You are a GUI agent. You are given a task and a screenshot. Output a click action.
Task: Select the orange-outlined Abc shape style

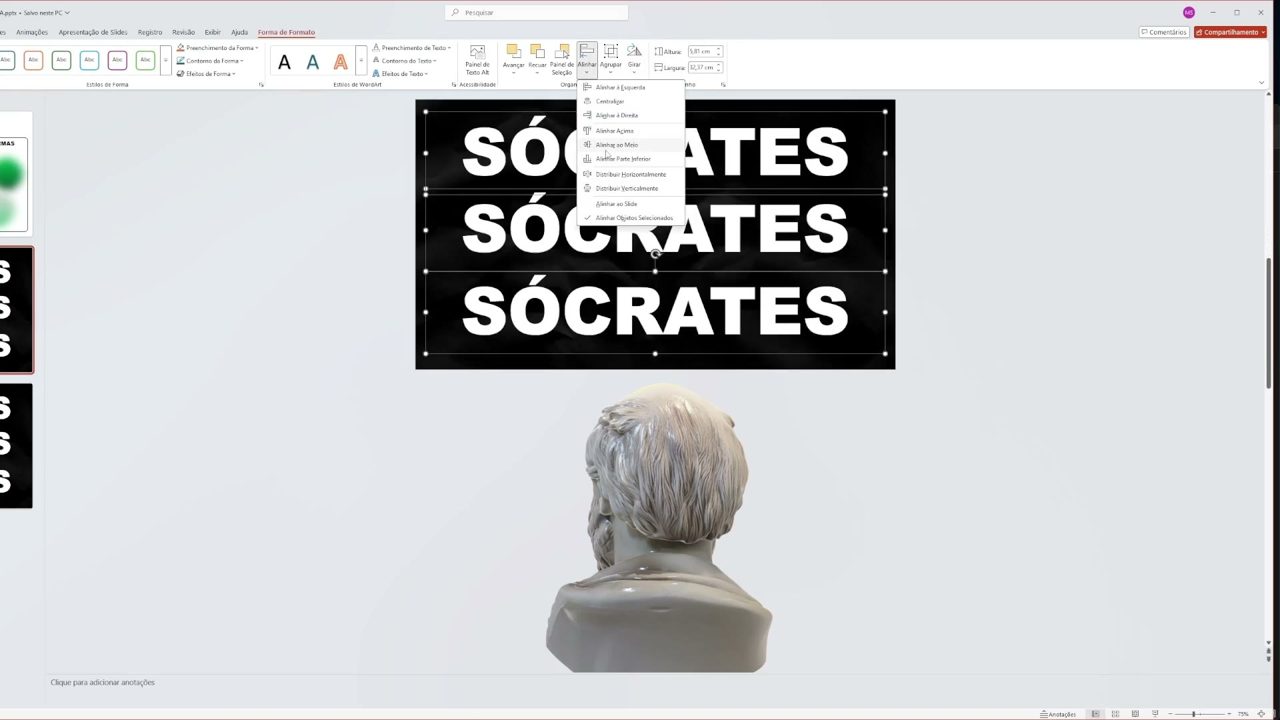pos(33,61)
